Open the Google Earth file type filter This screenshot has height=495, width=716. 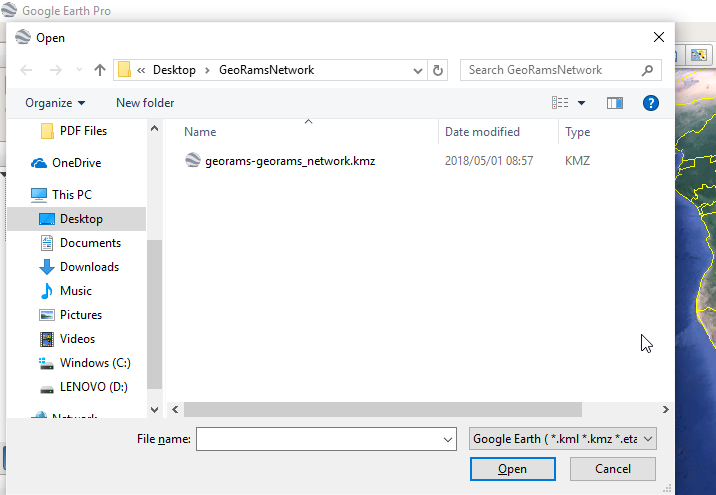coord(563,439)
